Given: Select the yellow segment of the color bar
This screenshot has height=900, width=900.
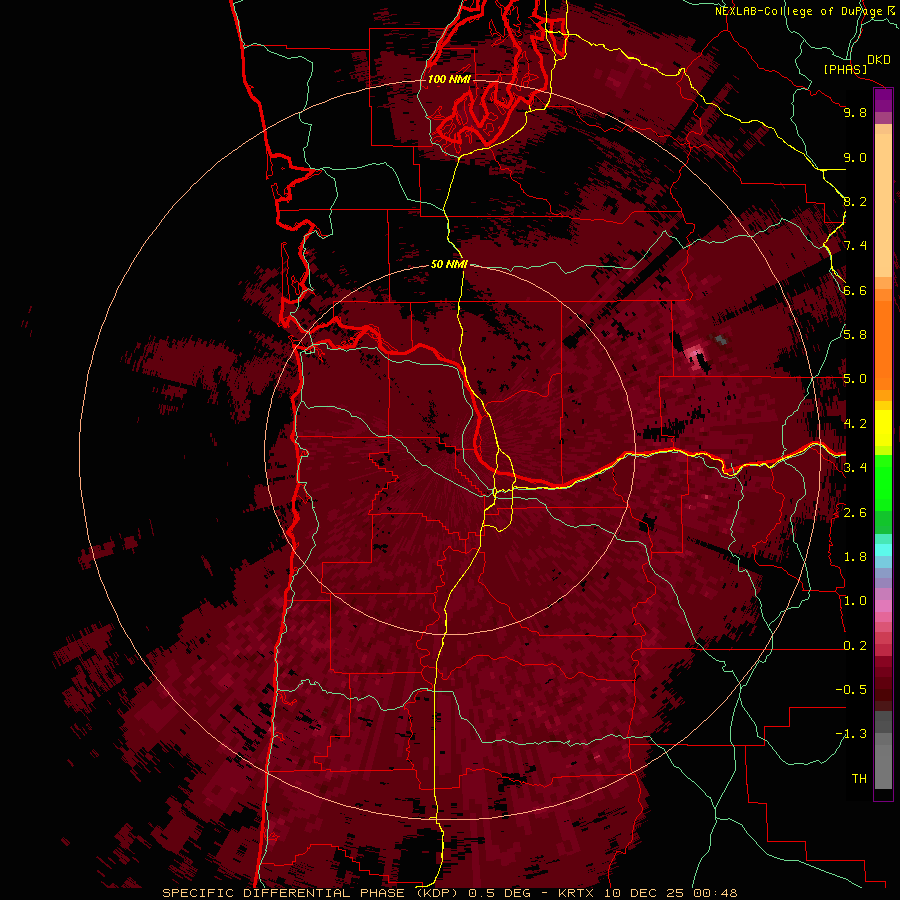Looking at the screenshot, I should pyautogui.click(x=883, y=428).
